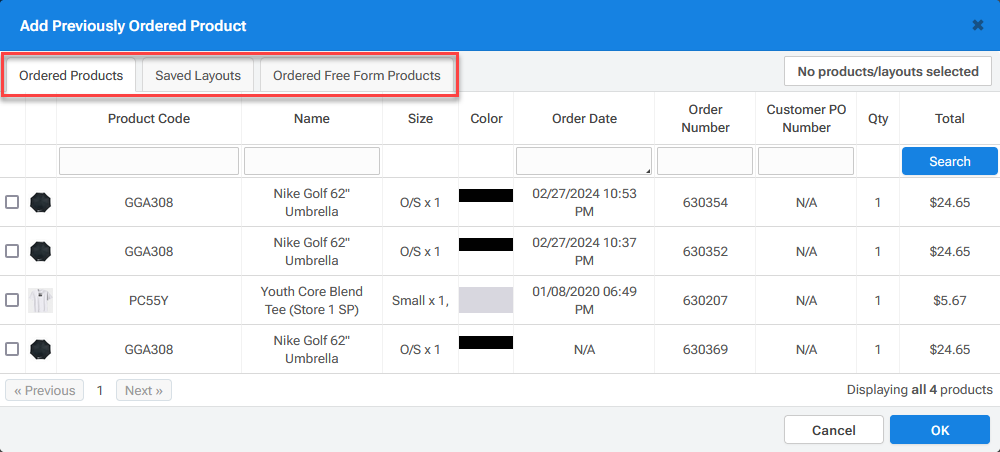1000x452 pixels.
Task: Open the Order Date filter picker
Action: (584, 161)
